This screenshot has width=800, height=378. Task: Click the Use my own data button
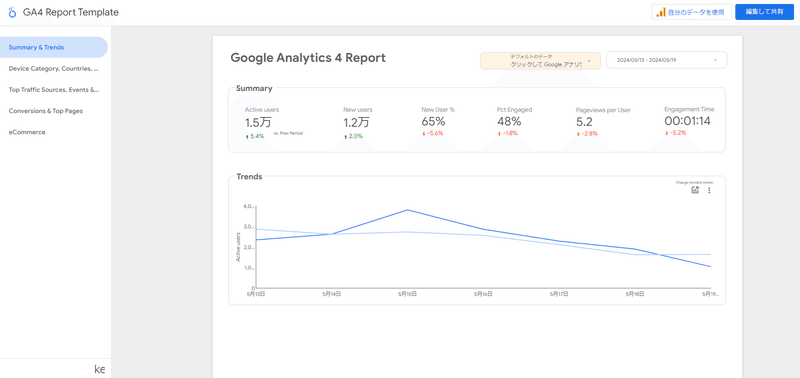point(691,12)
